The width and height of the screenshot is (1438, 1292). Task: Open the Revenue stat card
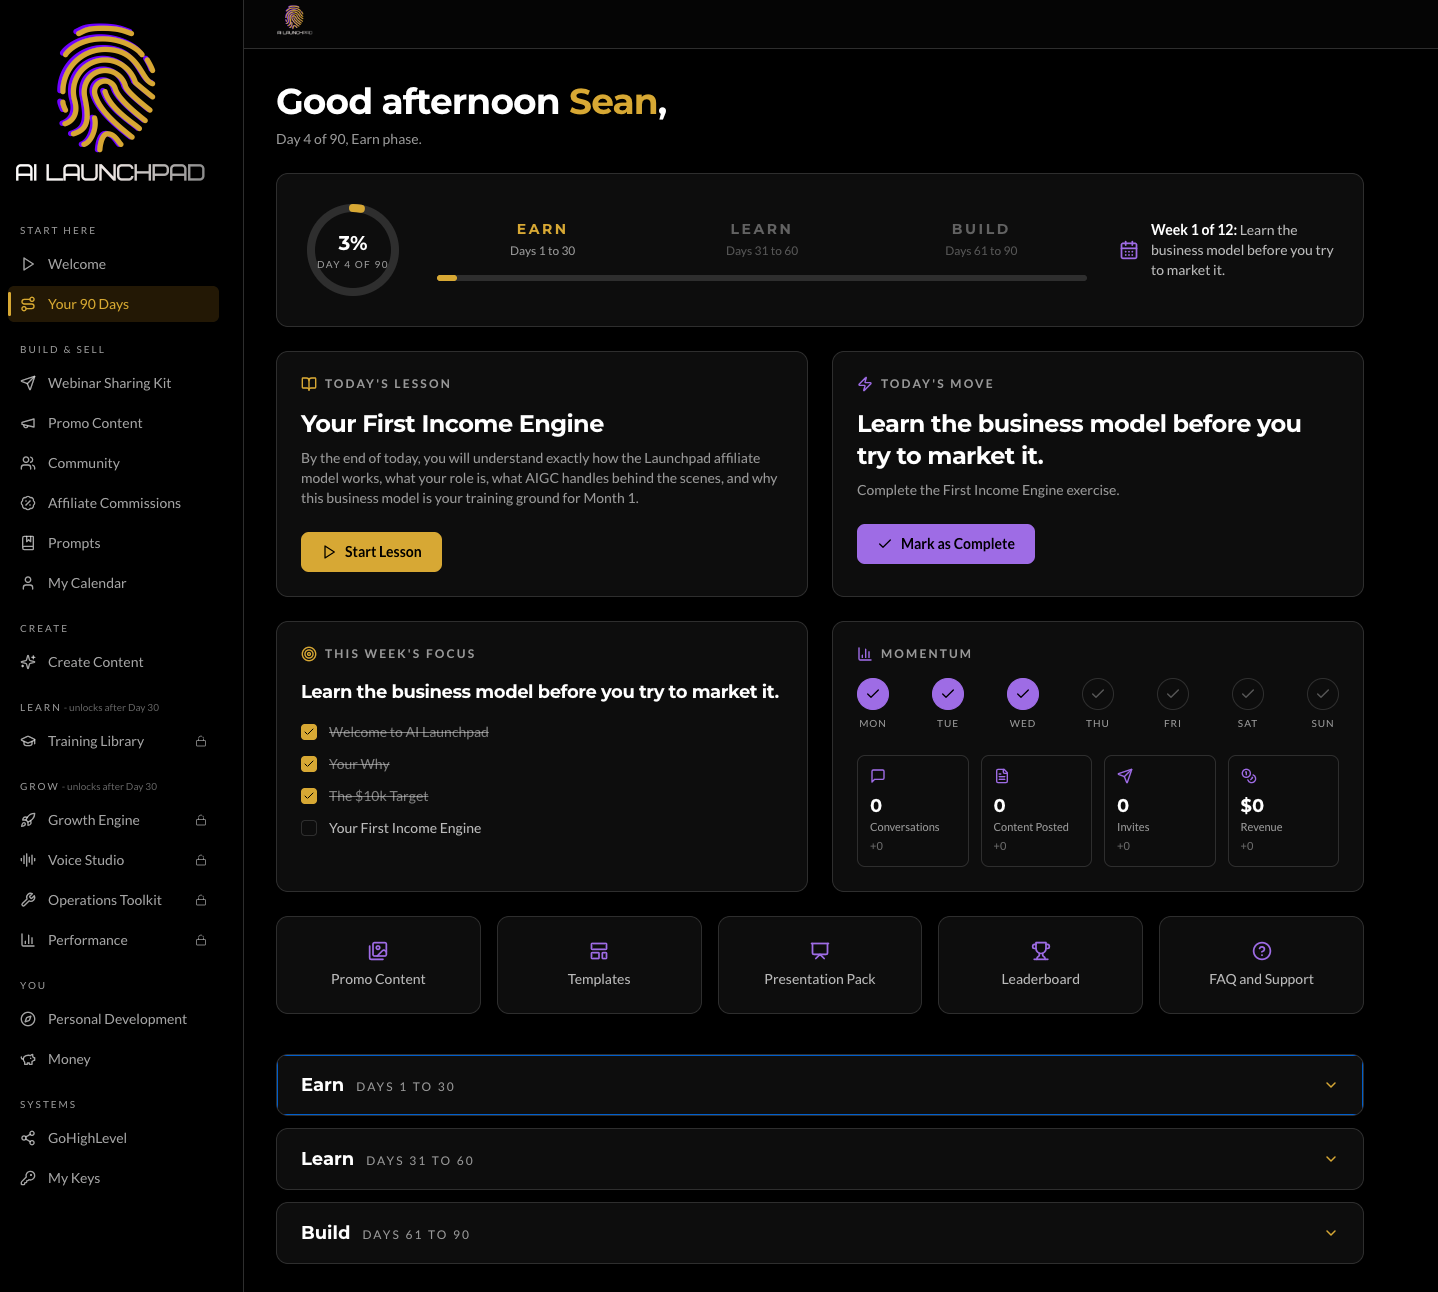point(1283,811)
